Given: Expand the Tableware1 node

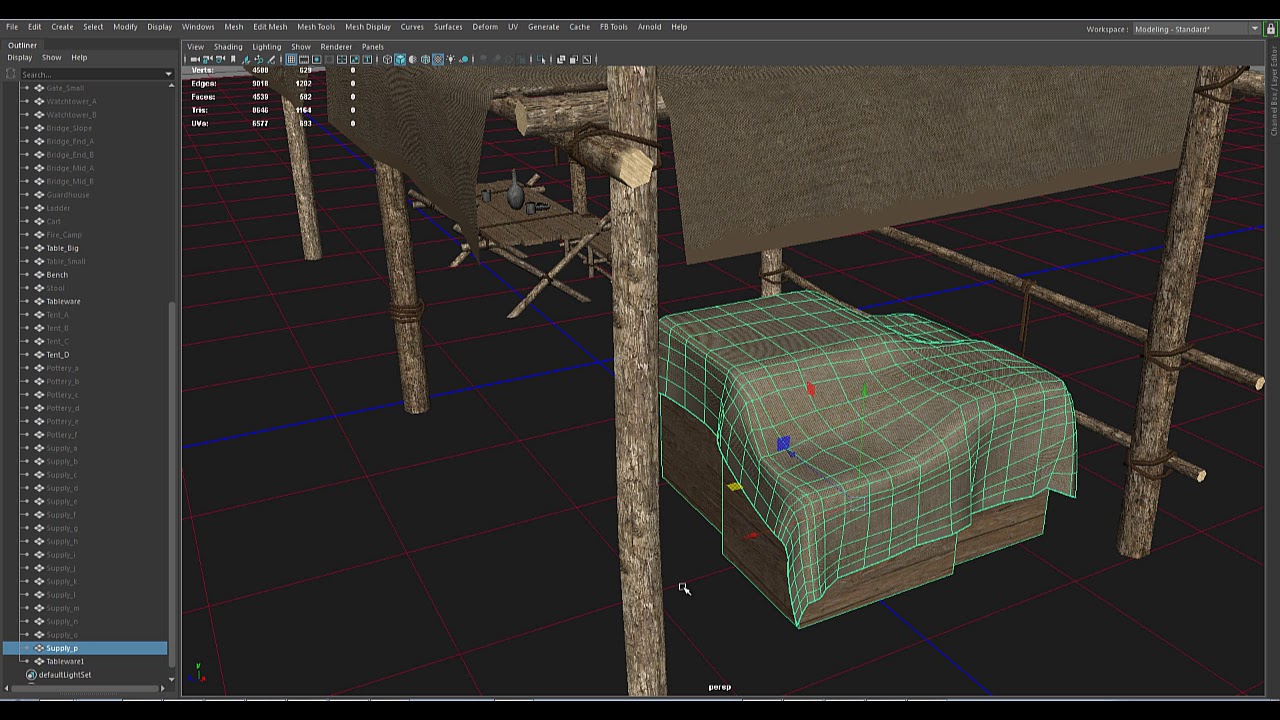Looking at the screenshot, I should click(26, 661).
